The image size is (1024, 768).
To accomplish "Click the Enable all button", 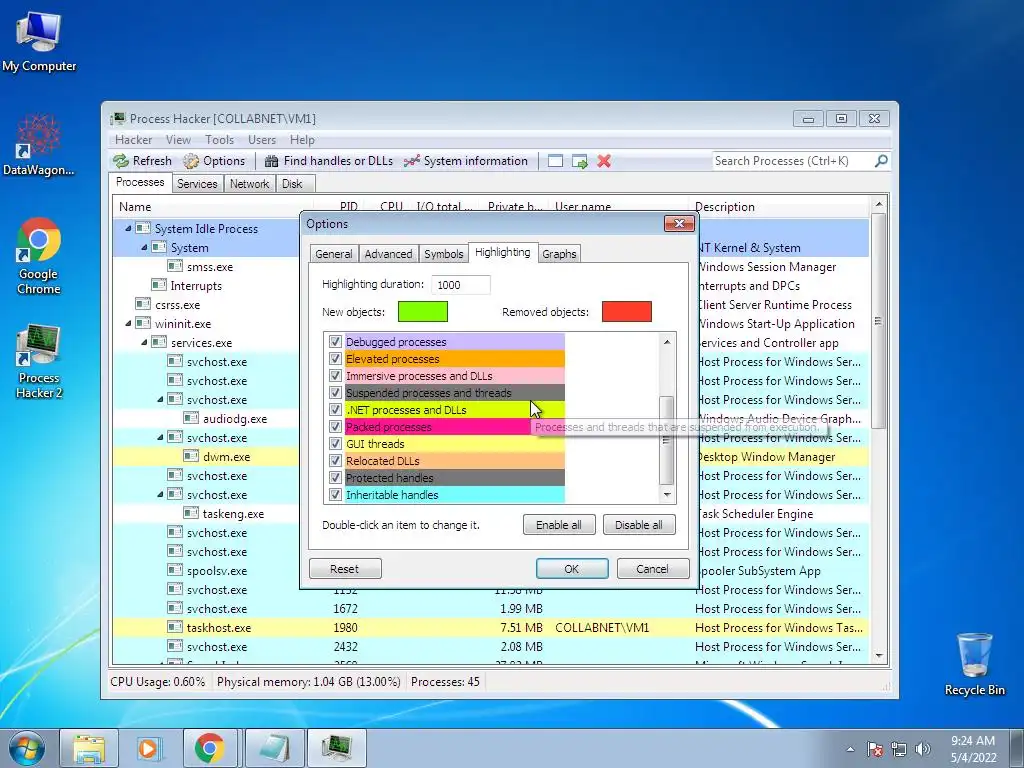I will (558, 525).
